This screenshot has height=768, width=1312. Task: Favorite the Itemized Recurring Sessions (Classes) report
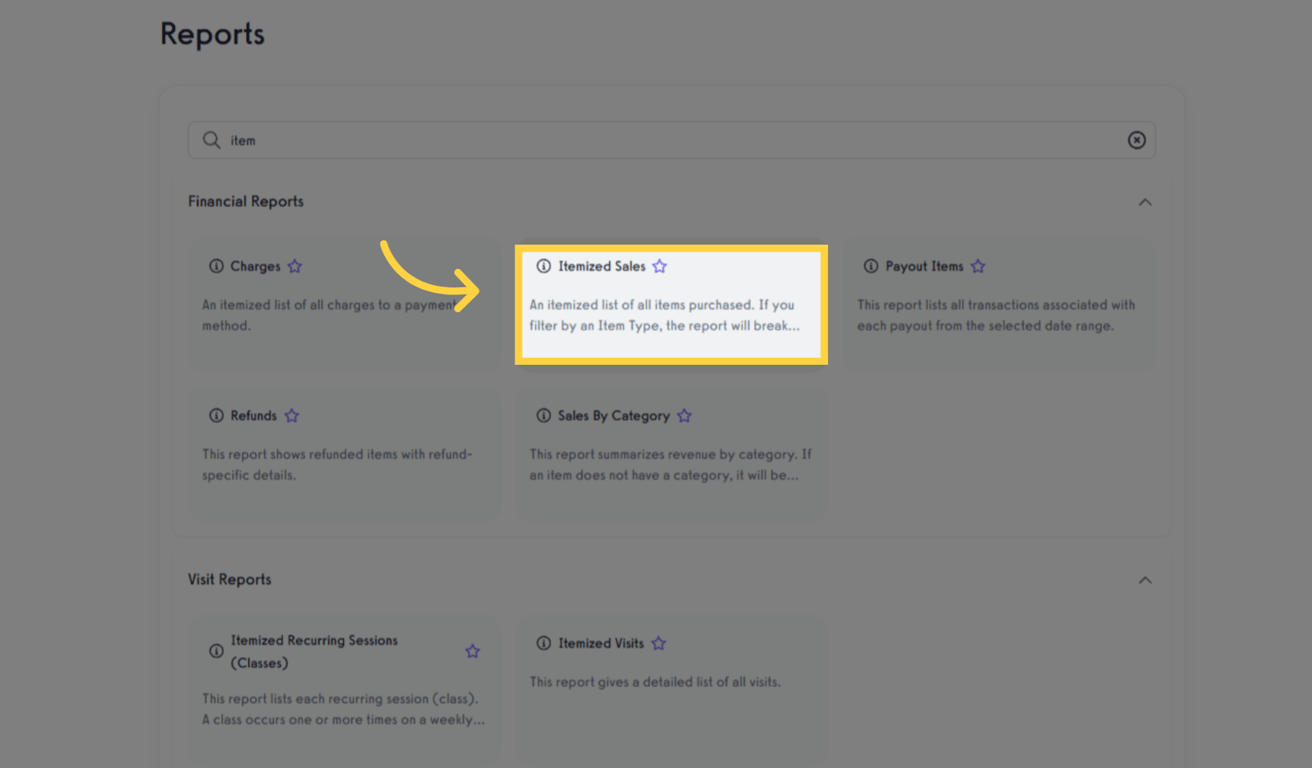(x=472, y=651)
